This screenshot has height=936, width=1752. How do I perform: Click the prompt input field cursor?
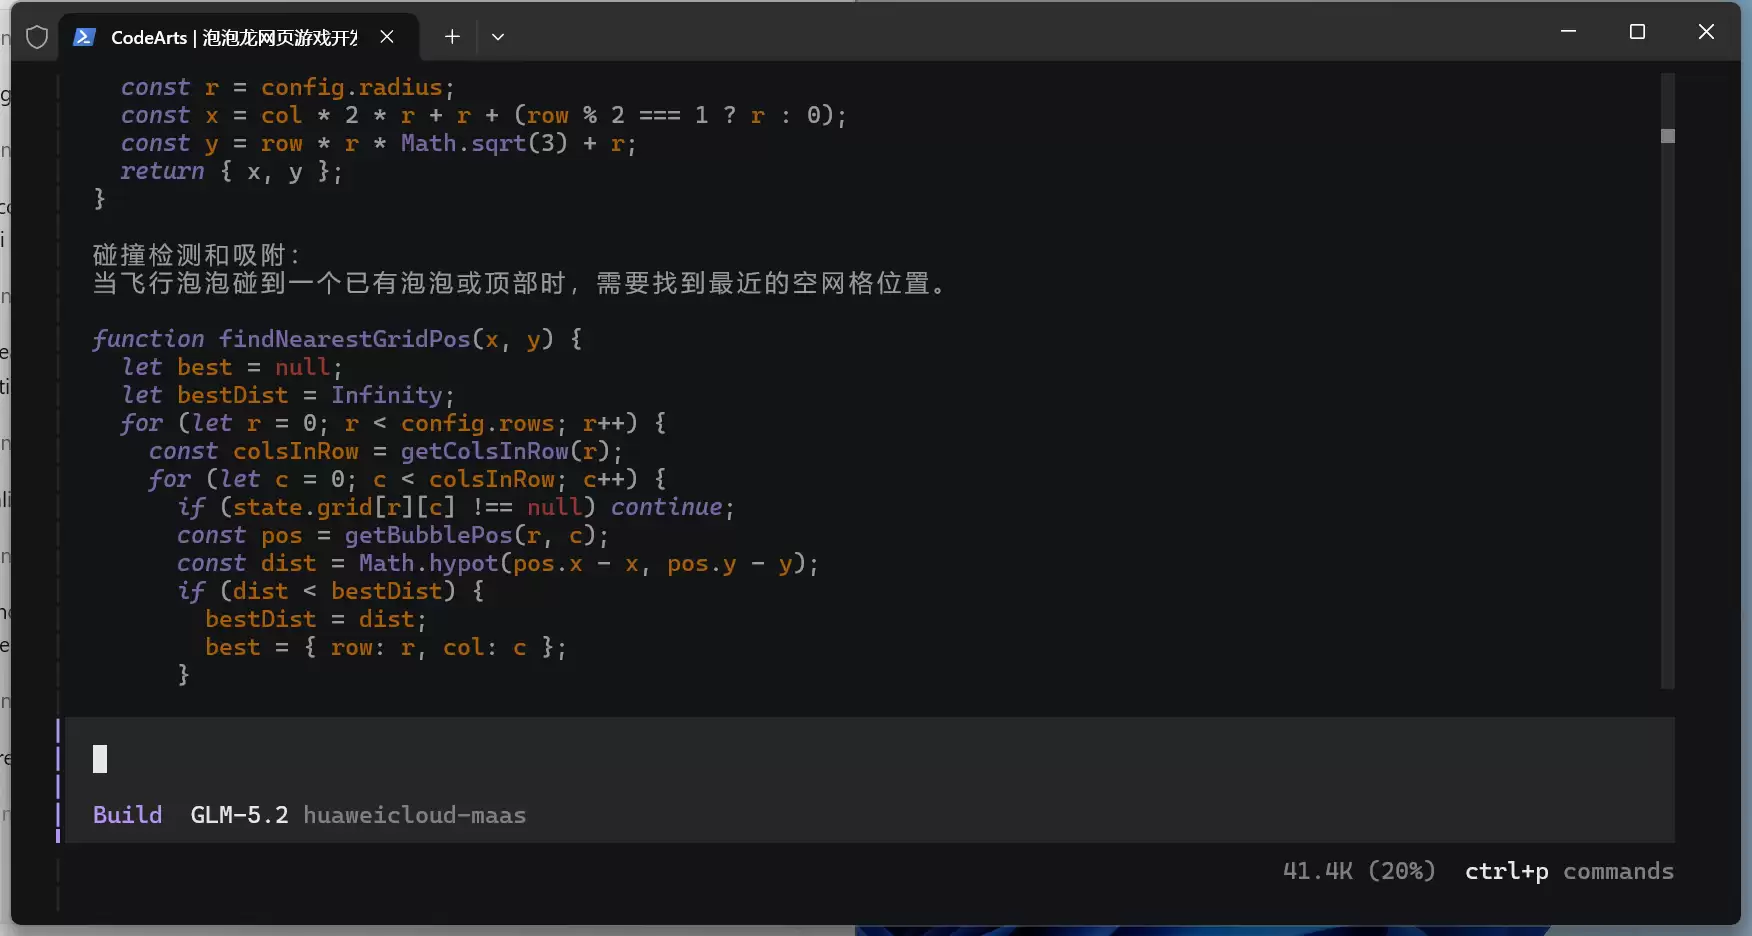point(100,759)
